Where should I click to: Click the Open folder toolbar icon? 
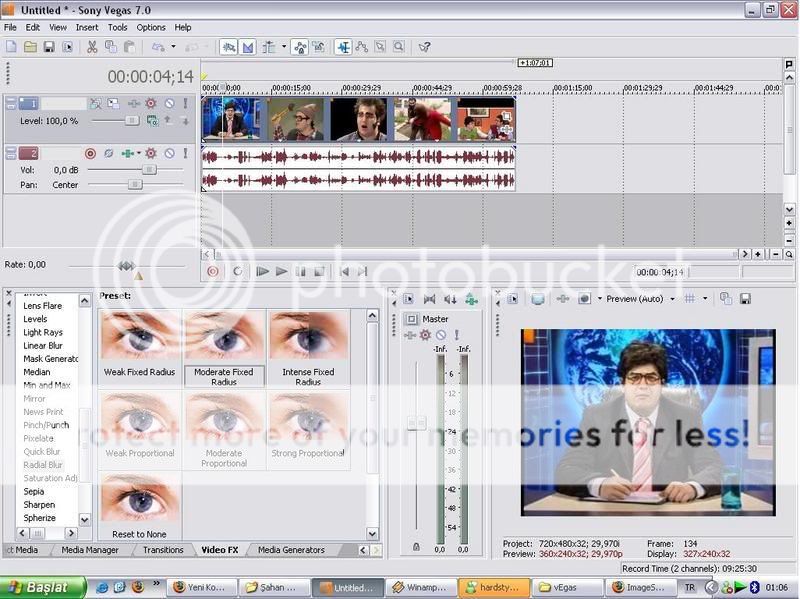(x=30, y=47)
